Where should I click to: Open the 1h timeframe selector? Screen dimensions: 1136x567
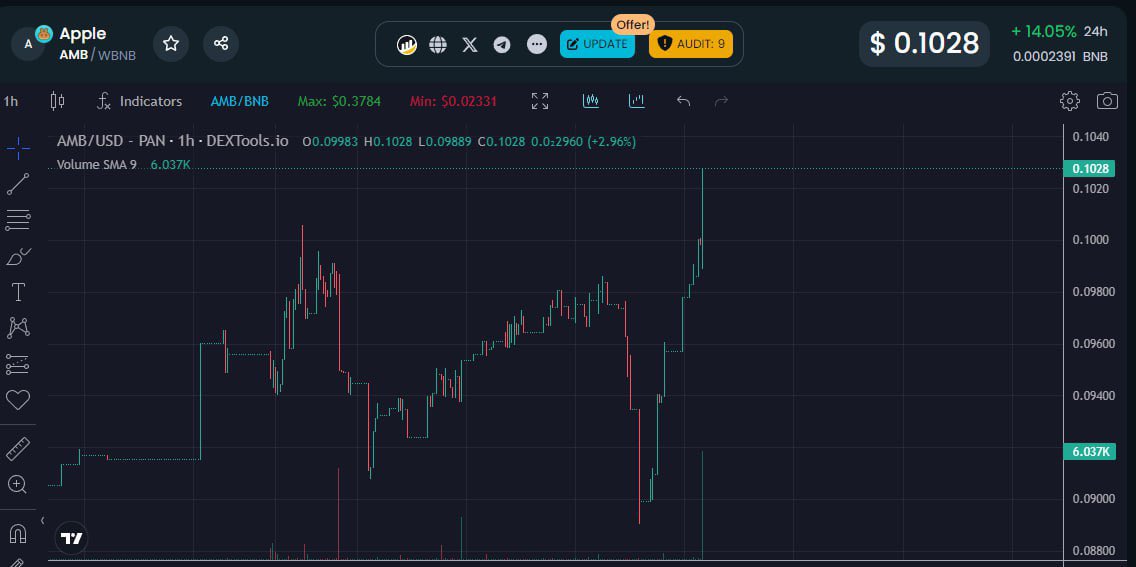coord(11,101)
